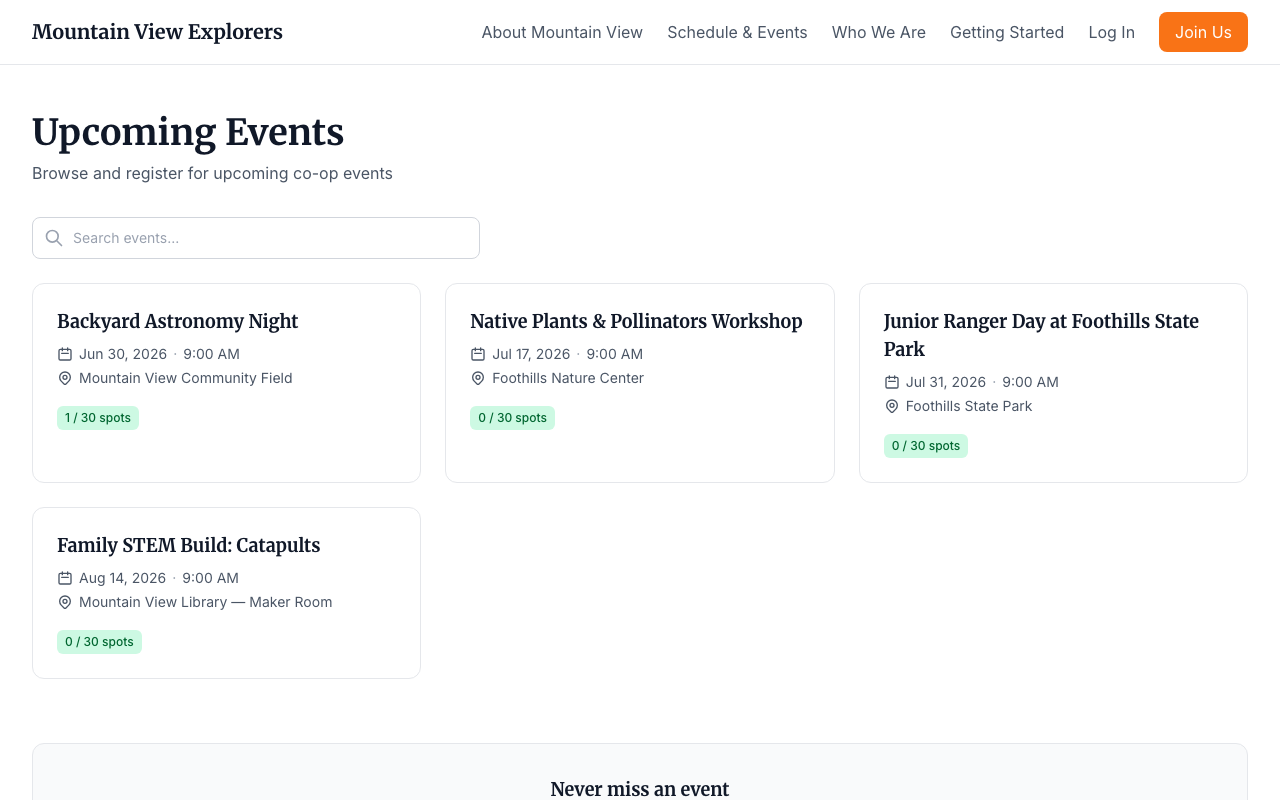Focus the Search events input field

point(256,238)
